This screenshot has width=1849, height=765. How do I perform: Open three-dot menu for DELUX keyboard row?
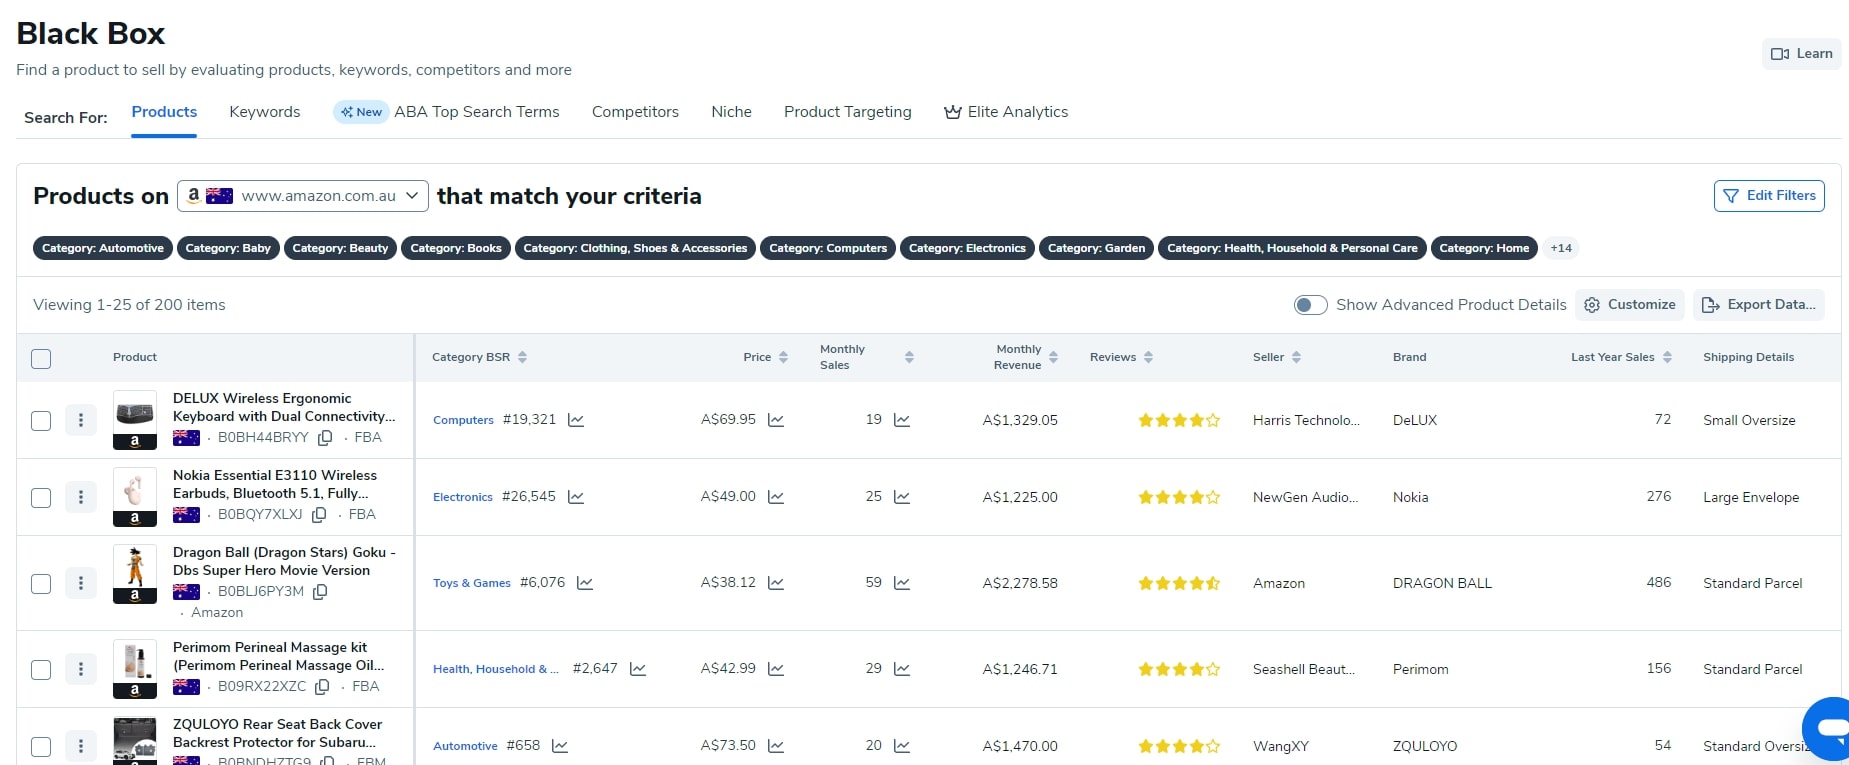click(81, 420)
